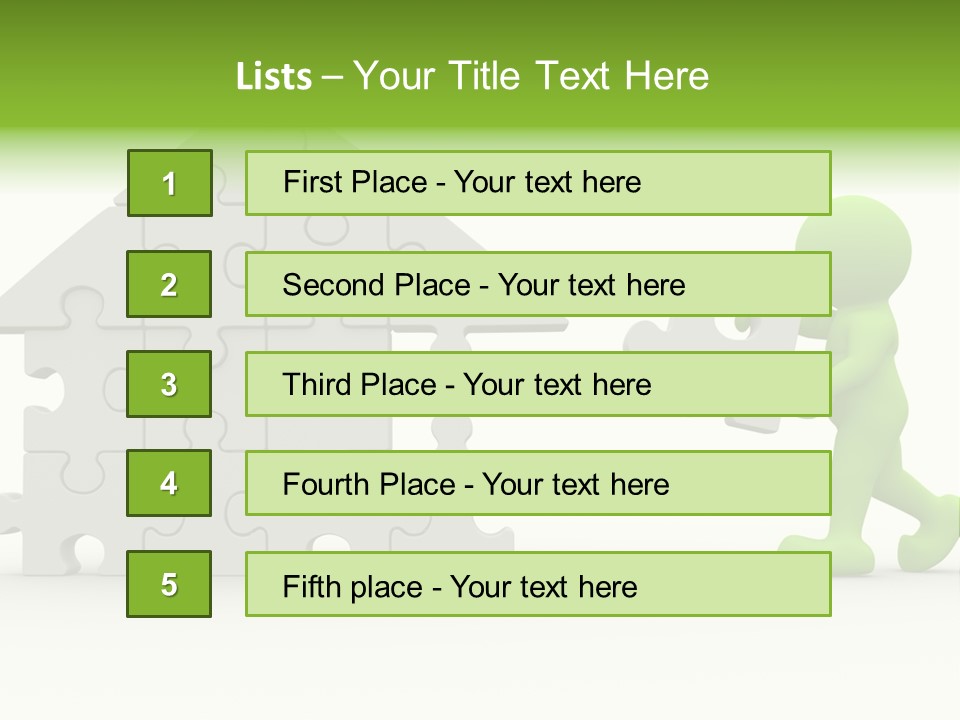Select the number 3 green box
The width and height of the screenshot is (960, 720).
coord(169,384)
